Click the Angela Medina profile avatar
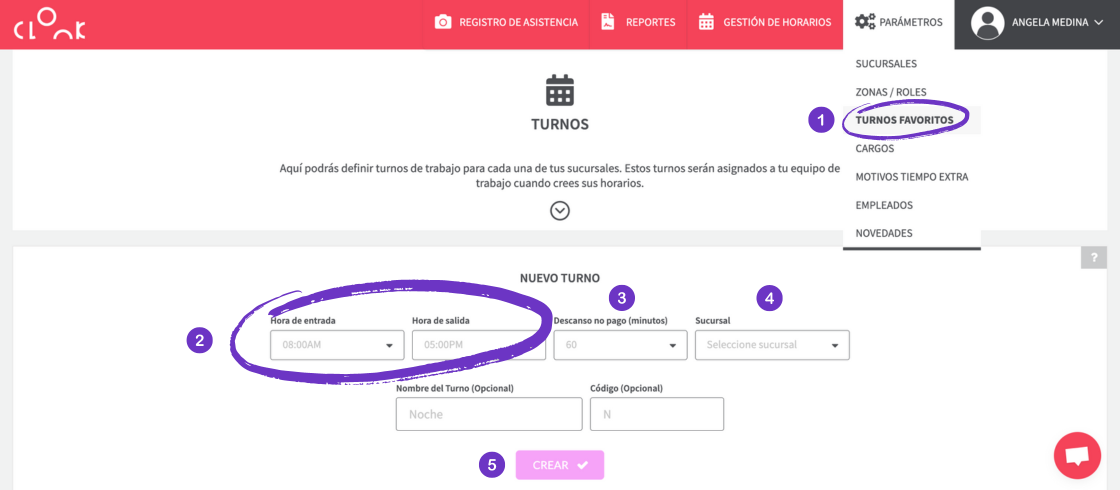Image resolution: width=1120 pixels, height=490 pixels. coord(987,23)
